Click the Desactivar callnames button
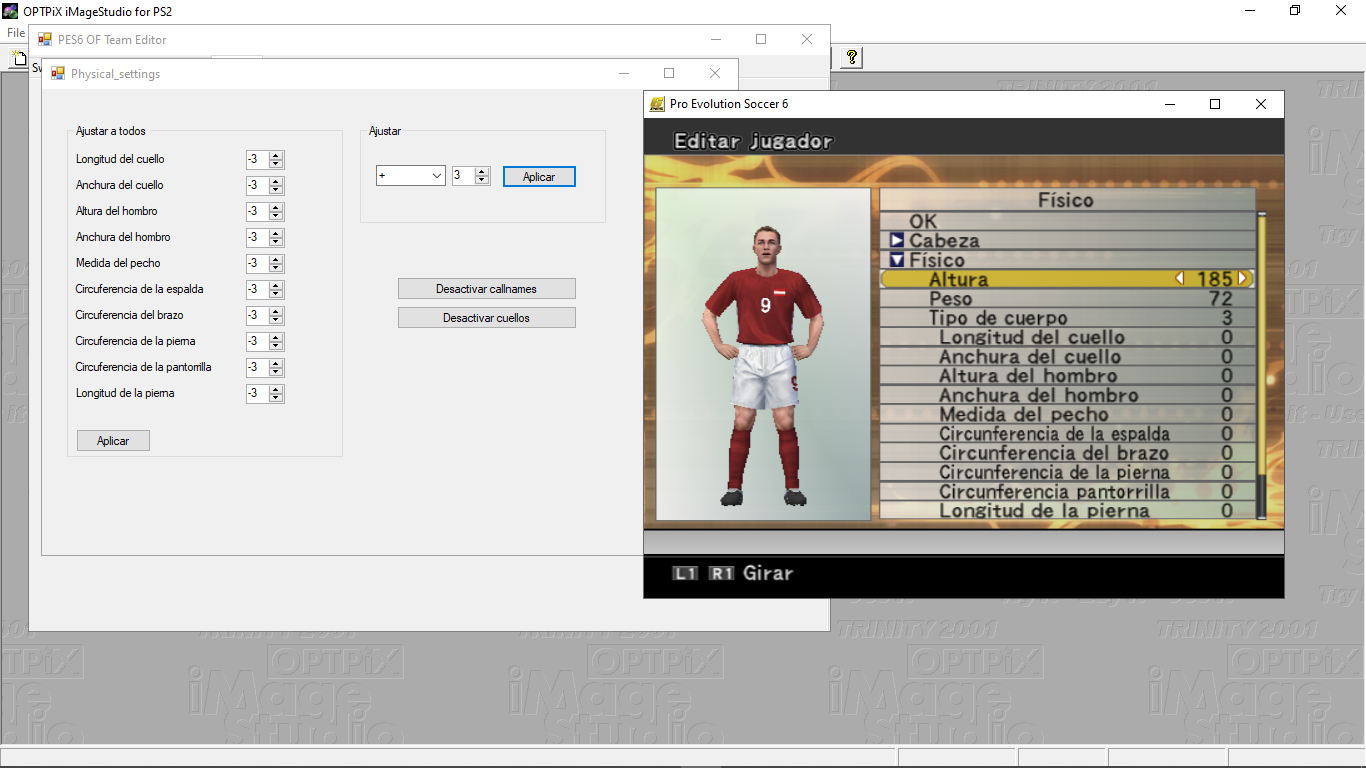 [x=487, y=289]
